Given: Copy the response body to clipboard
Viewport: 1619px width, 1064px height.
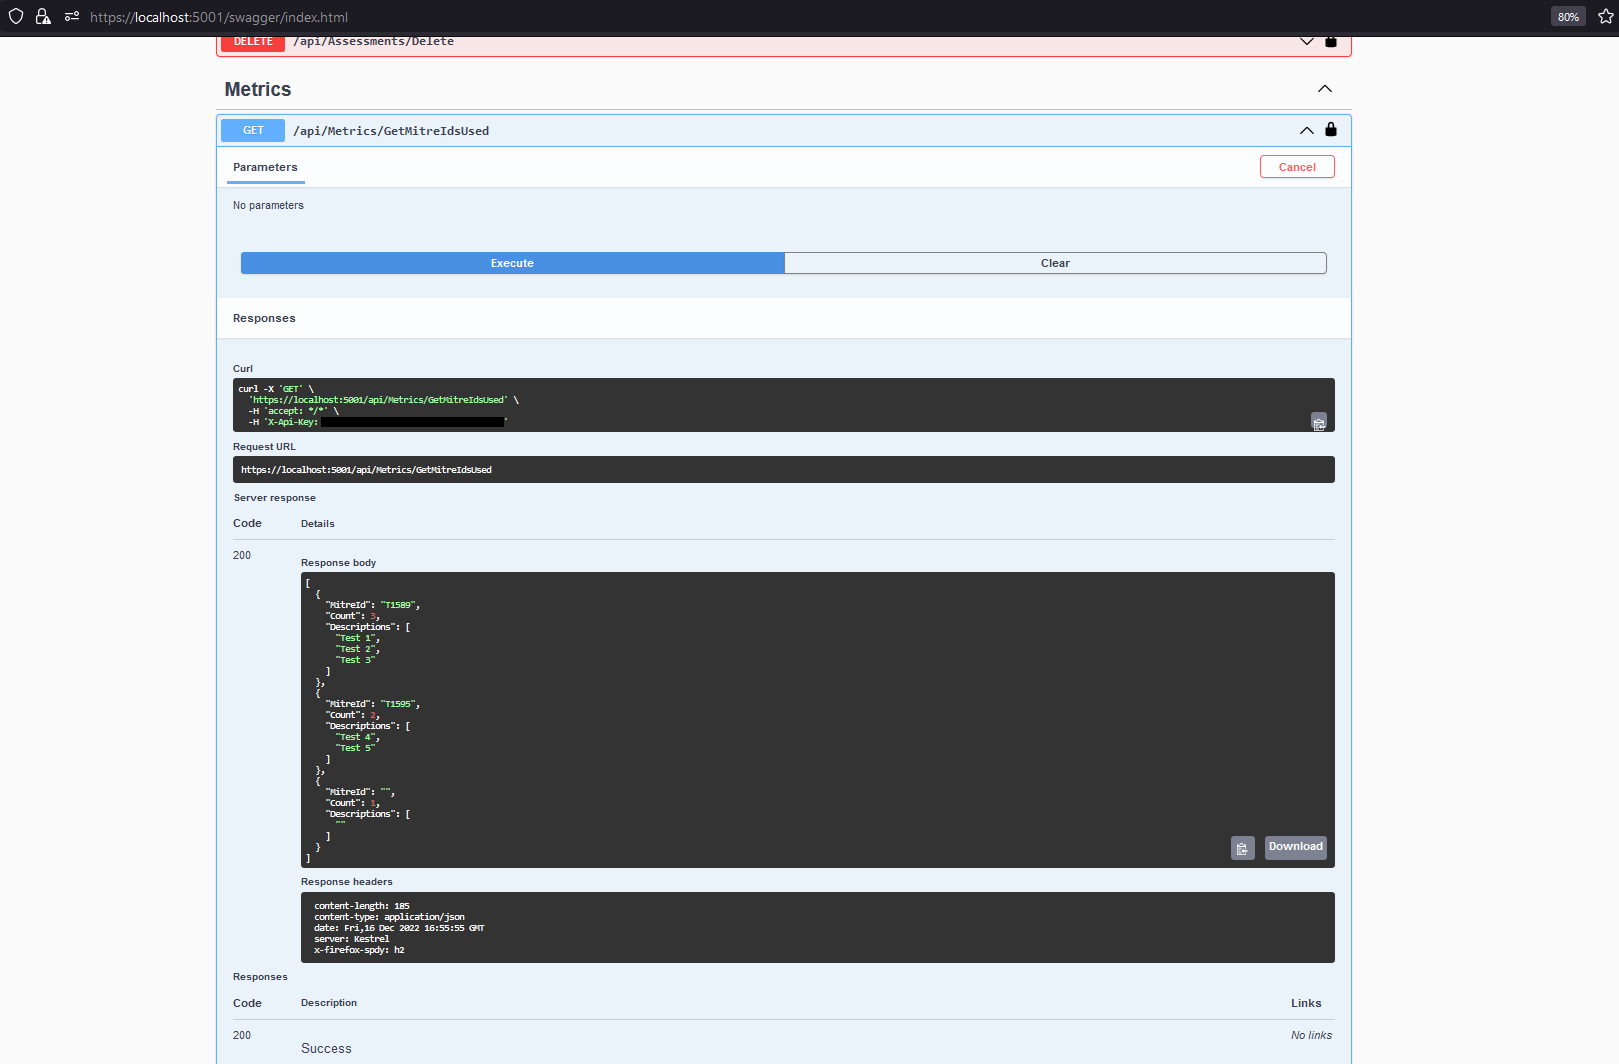Looking at the screenshot, I should point(1242,847).
